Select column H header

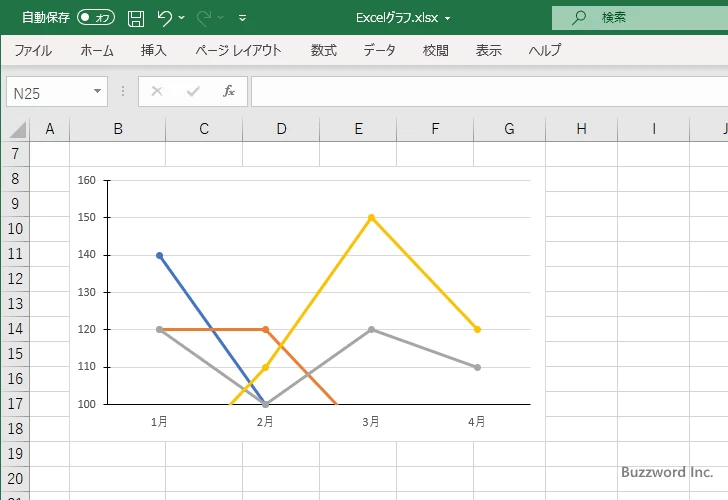pos(581,129)
